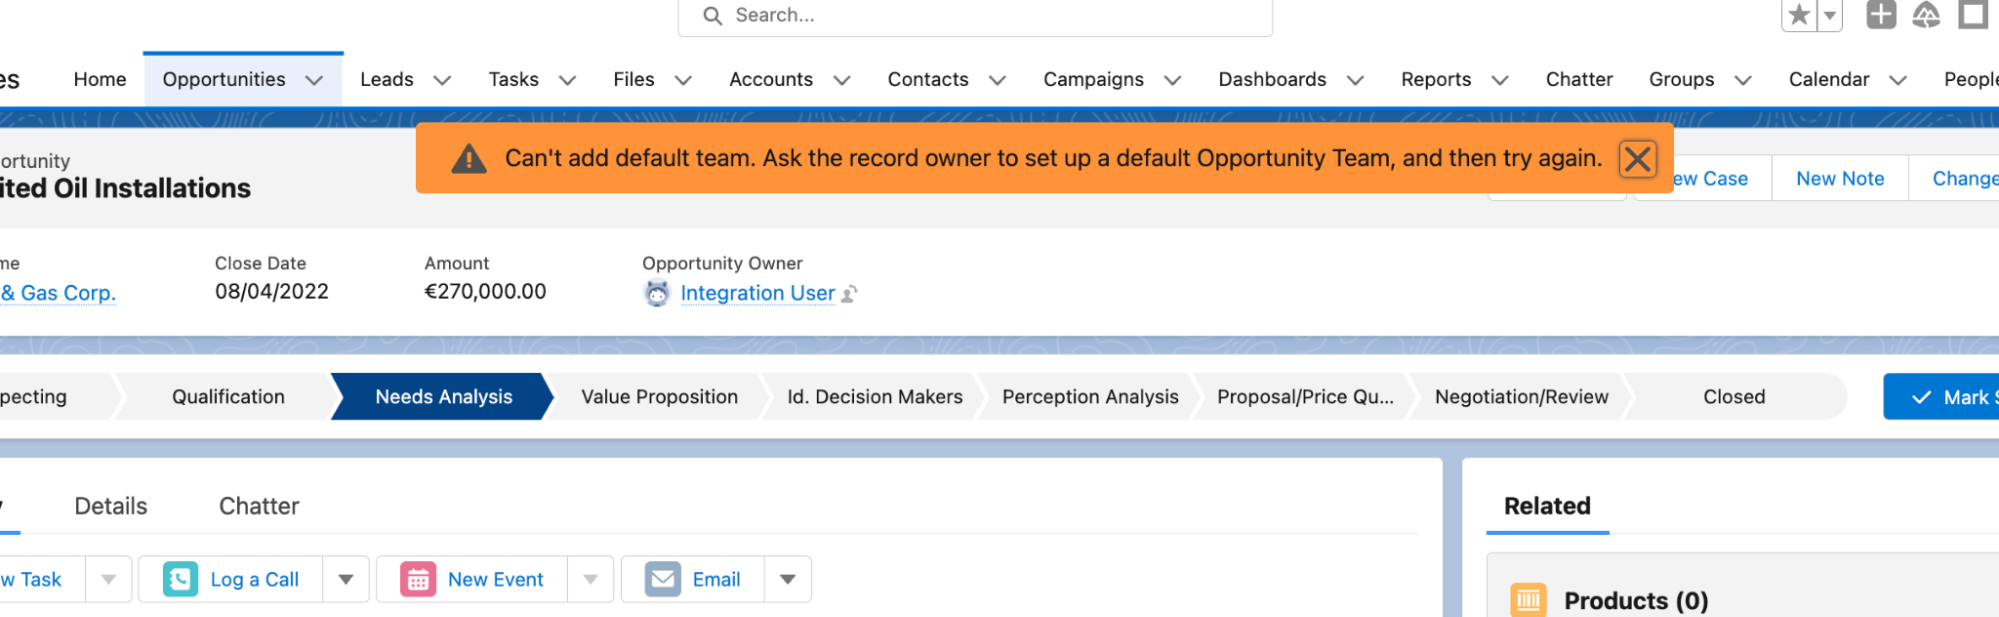
Task: Click the Integration User avatar icon
Action: pos(657,293)
